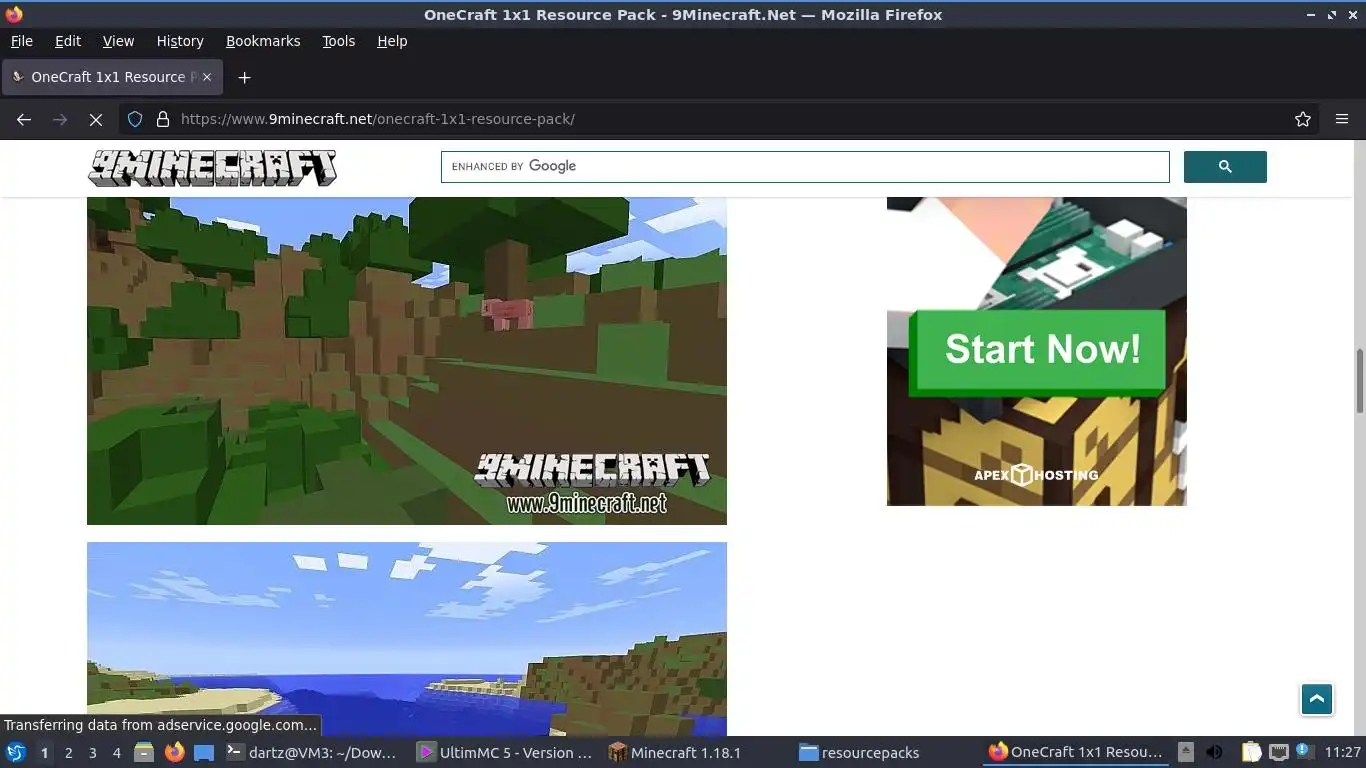
Task: Open clipboard manager tray icon
Action: pos(1252,752)
